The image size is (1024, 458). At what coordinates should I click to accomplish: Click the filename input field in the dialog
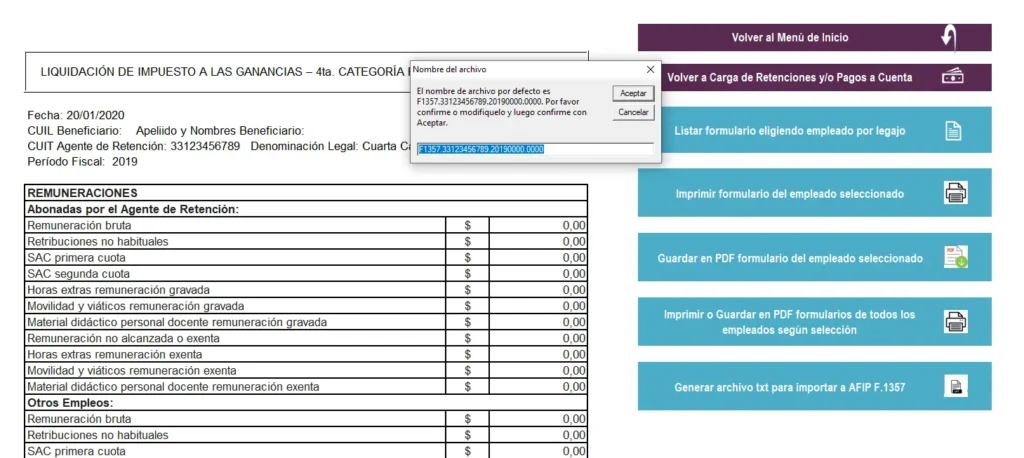tap(535, 149)
